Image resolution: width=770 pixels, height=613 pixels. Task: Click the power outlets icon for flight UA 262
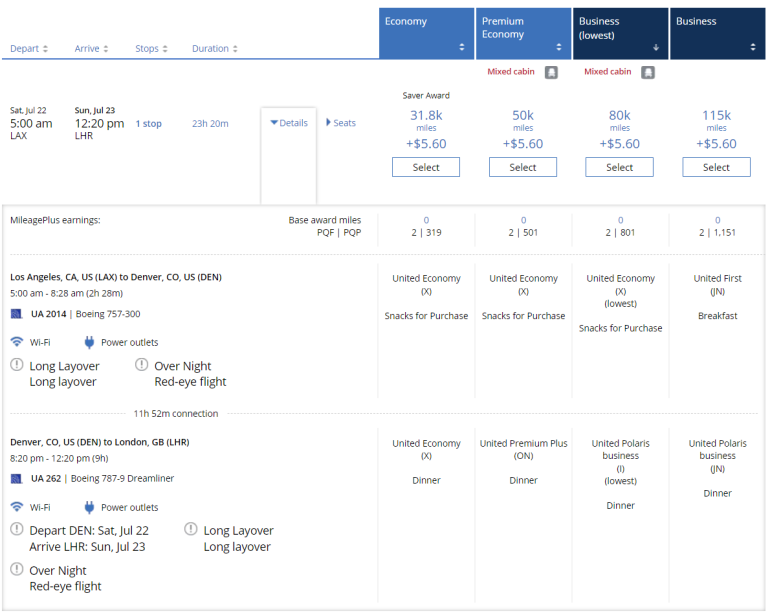[89, 507]
